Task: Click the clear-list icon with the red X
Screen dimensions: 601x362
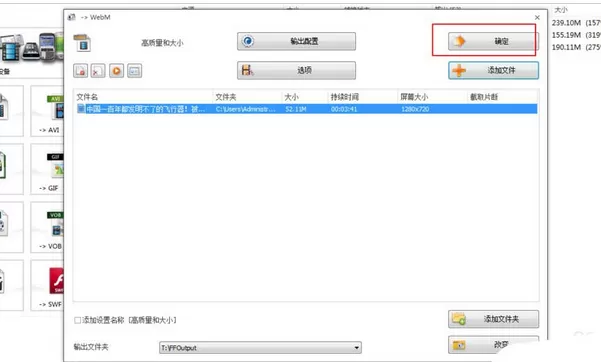Action: pos(98,71)
